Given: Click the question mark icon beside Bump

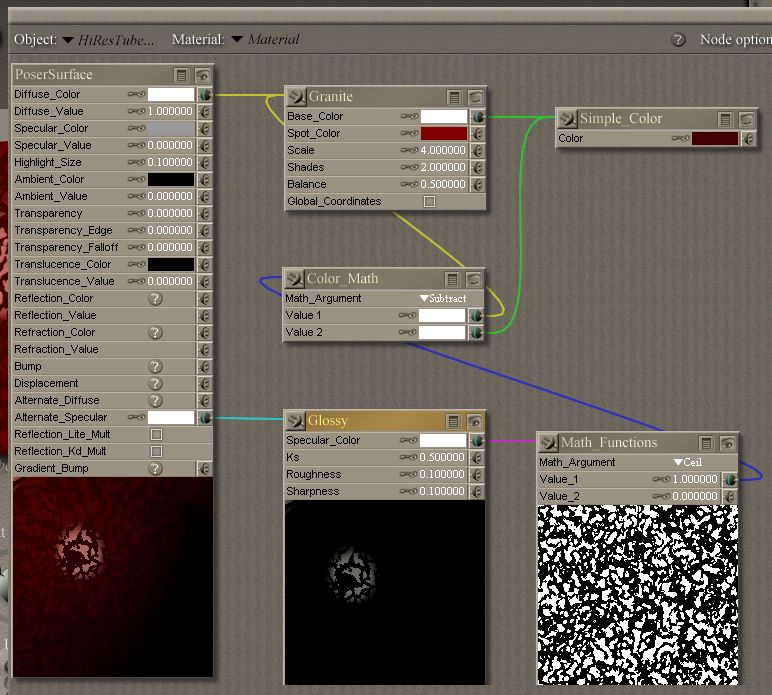Looking at the screenshot, I should click(x=155, y=367).
